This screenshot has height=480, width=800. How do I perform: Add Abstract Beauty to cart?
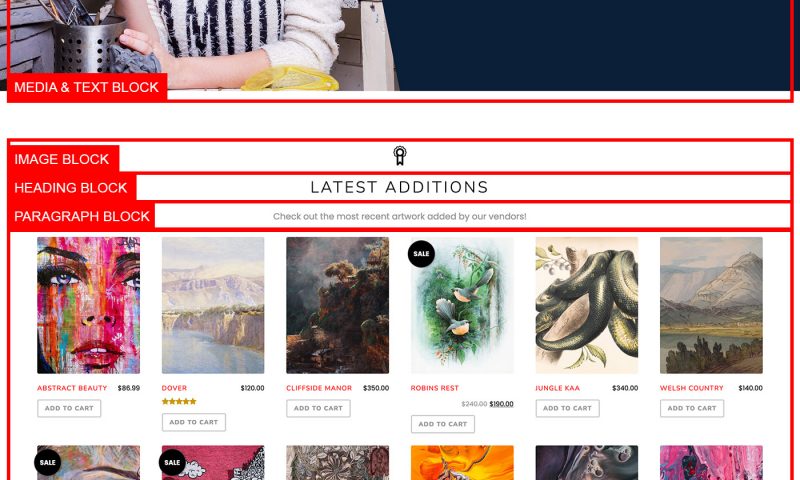click(69, 408)
